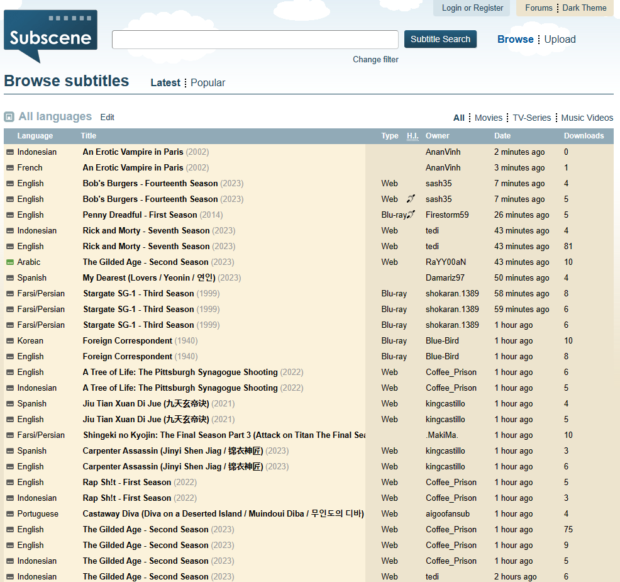Filter the list by TV-Series
The width and height of the screenshot is (620, 582).
531,118
